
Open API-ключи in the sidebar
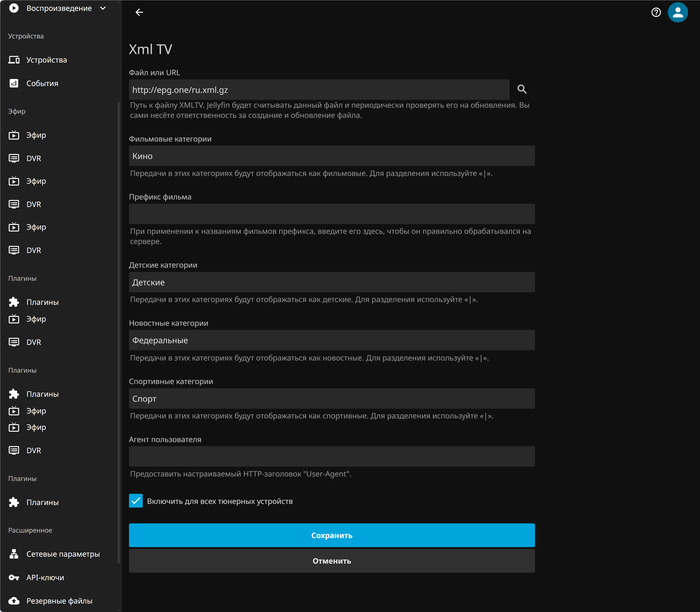click(48, 577)
